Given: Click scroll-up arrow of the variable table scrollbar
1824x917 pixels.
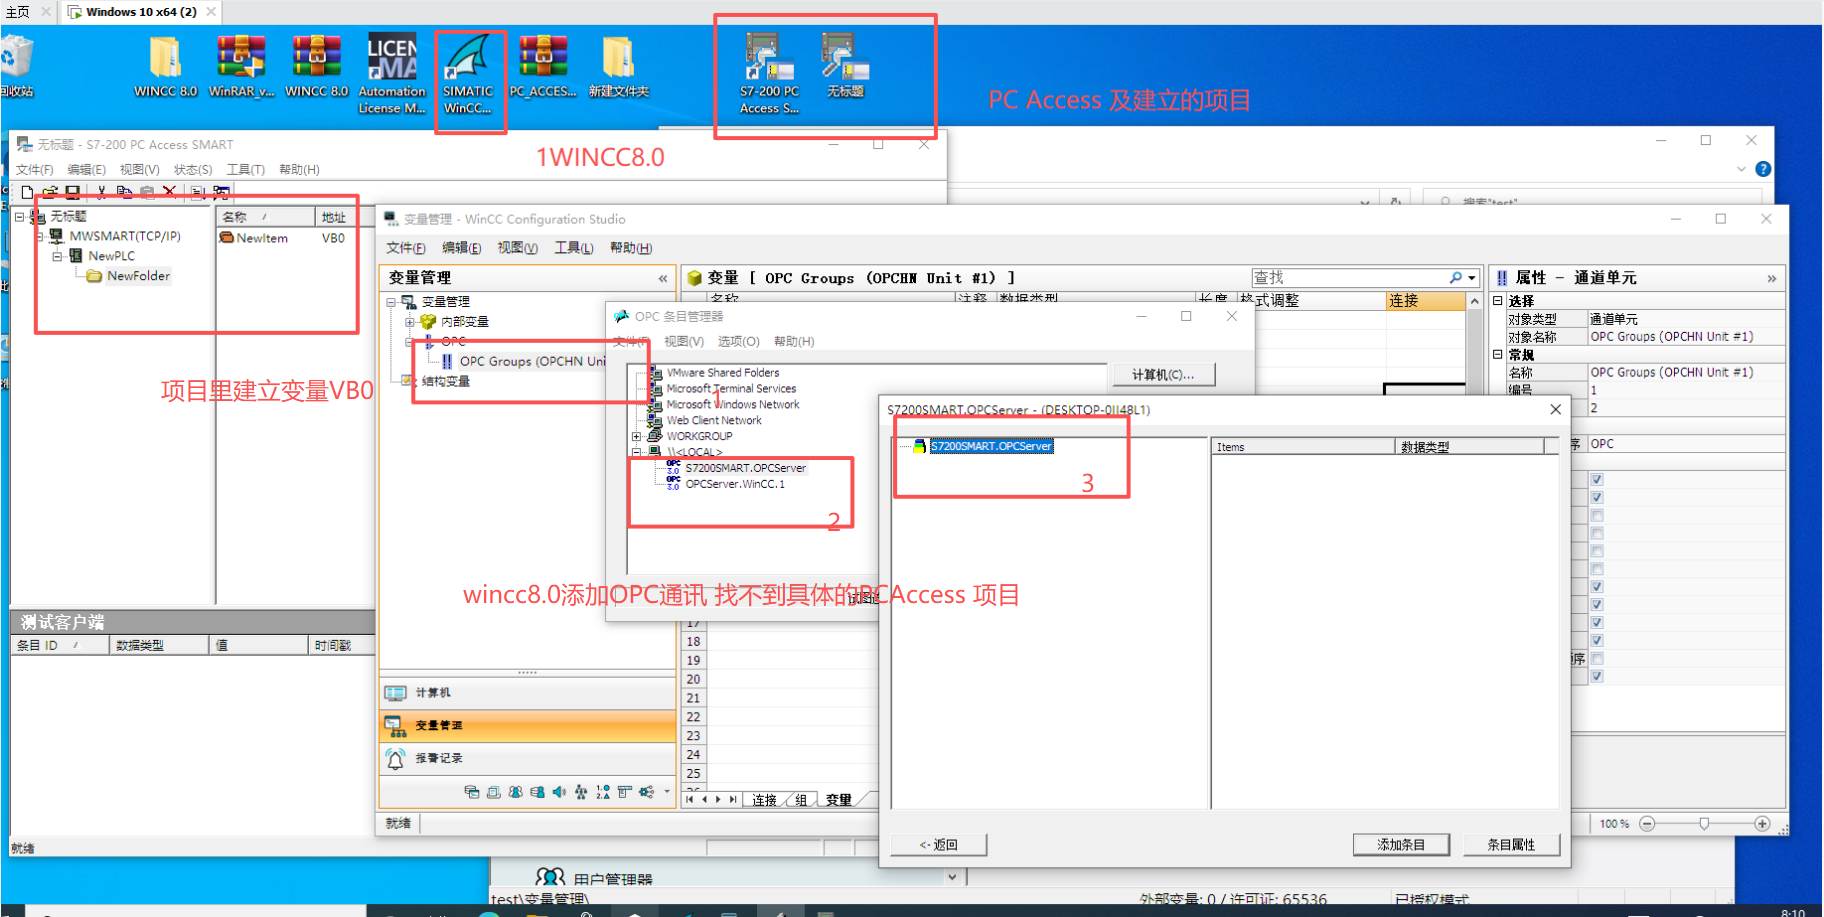Looking at the screenshot, I should (1474, 300).
